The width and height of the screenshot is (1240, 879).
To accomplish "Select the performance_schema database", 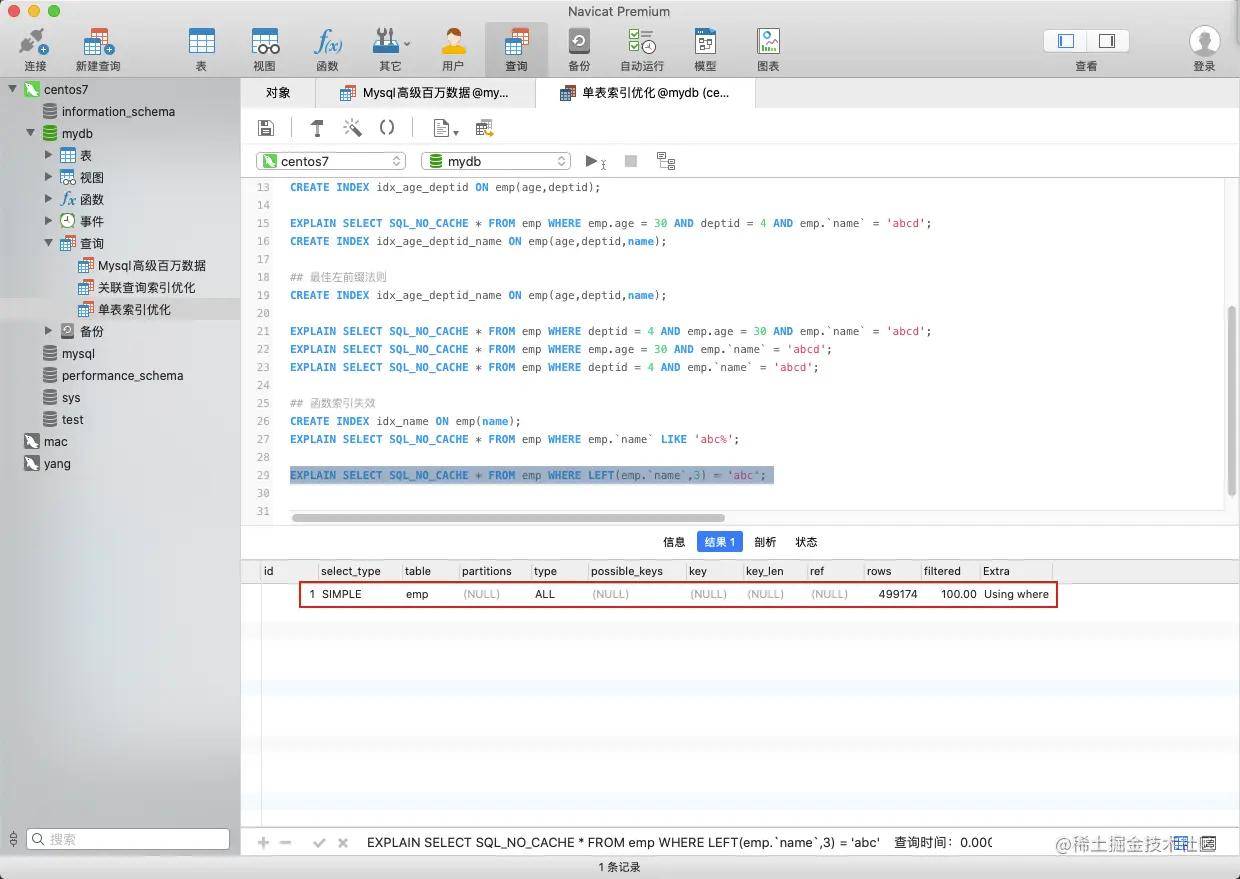I will pyautogui.click(x=120, y=375).
